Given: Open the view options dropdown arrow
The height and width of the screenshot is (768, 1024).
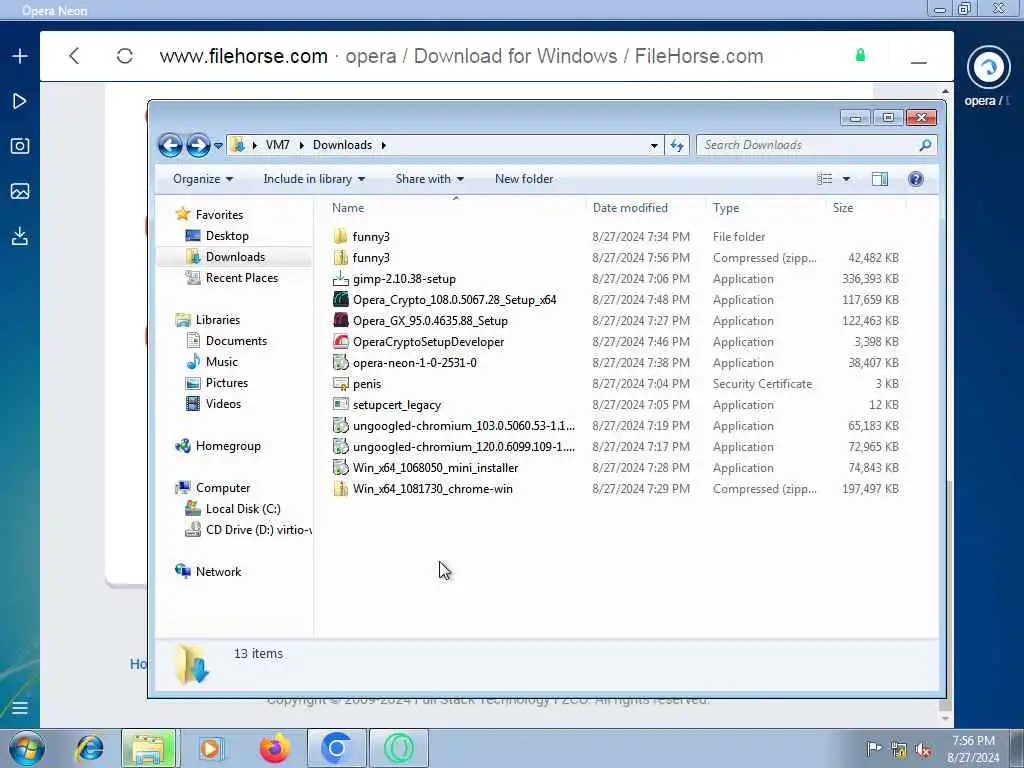Looking at the screenshot, I should (x=846, y=179).
